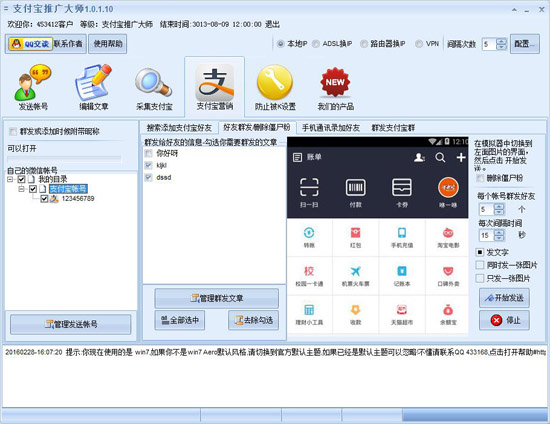The width and height of the screenshot is (550, 424).
Task: Click the red 停止 stop button
Action: pos(504,320)
